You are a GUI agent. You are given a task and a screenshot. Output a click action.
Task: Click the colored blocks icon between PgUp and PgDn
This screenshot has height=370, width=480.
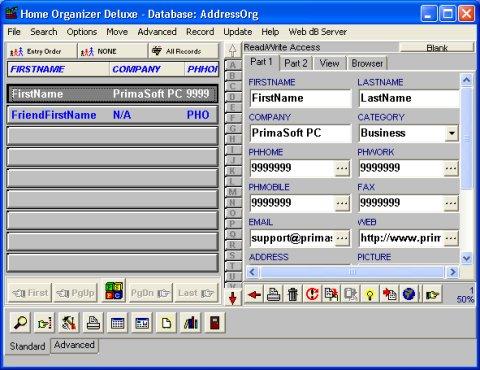click(x=113, y=291)
